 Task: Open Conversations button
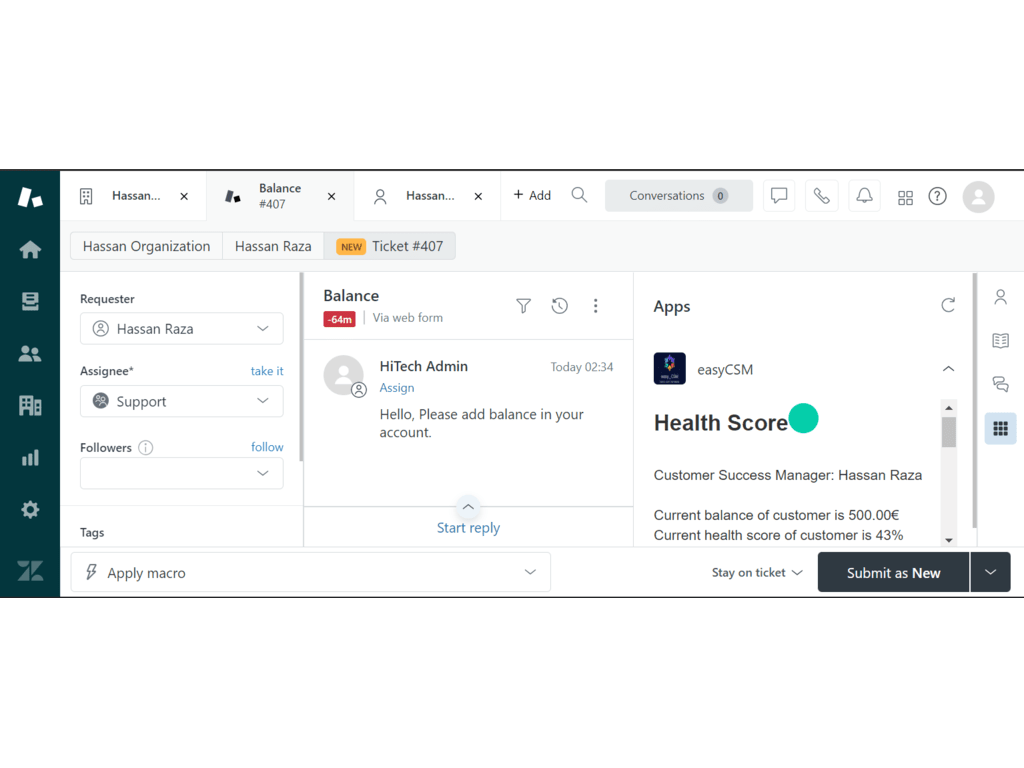[679, 196]
